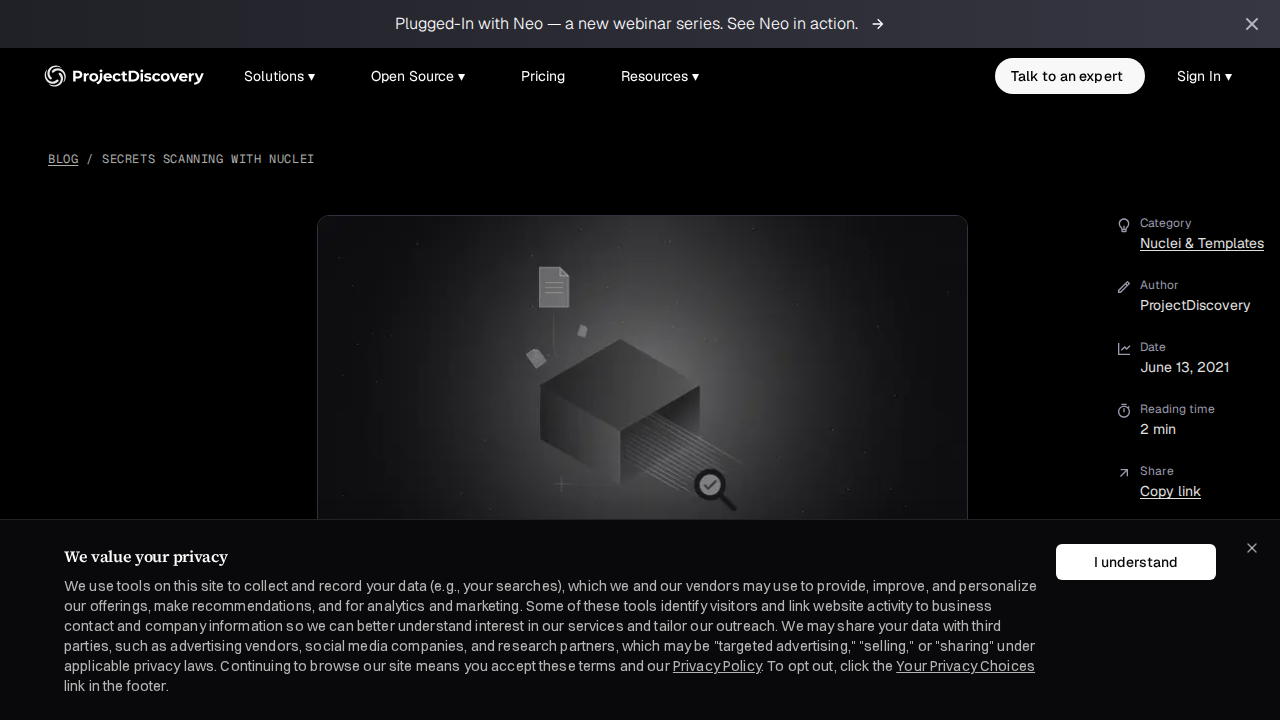
Task: Click the Reading time stopwatch icon
Action: click(x=1124, y=411)
